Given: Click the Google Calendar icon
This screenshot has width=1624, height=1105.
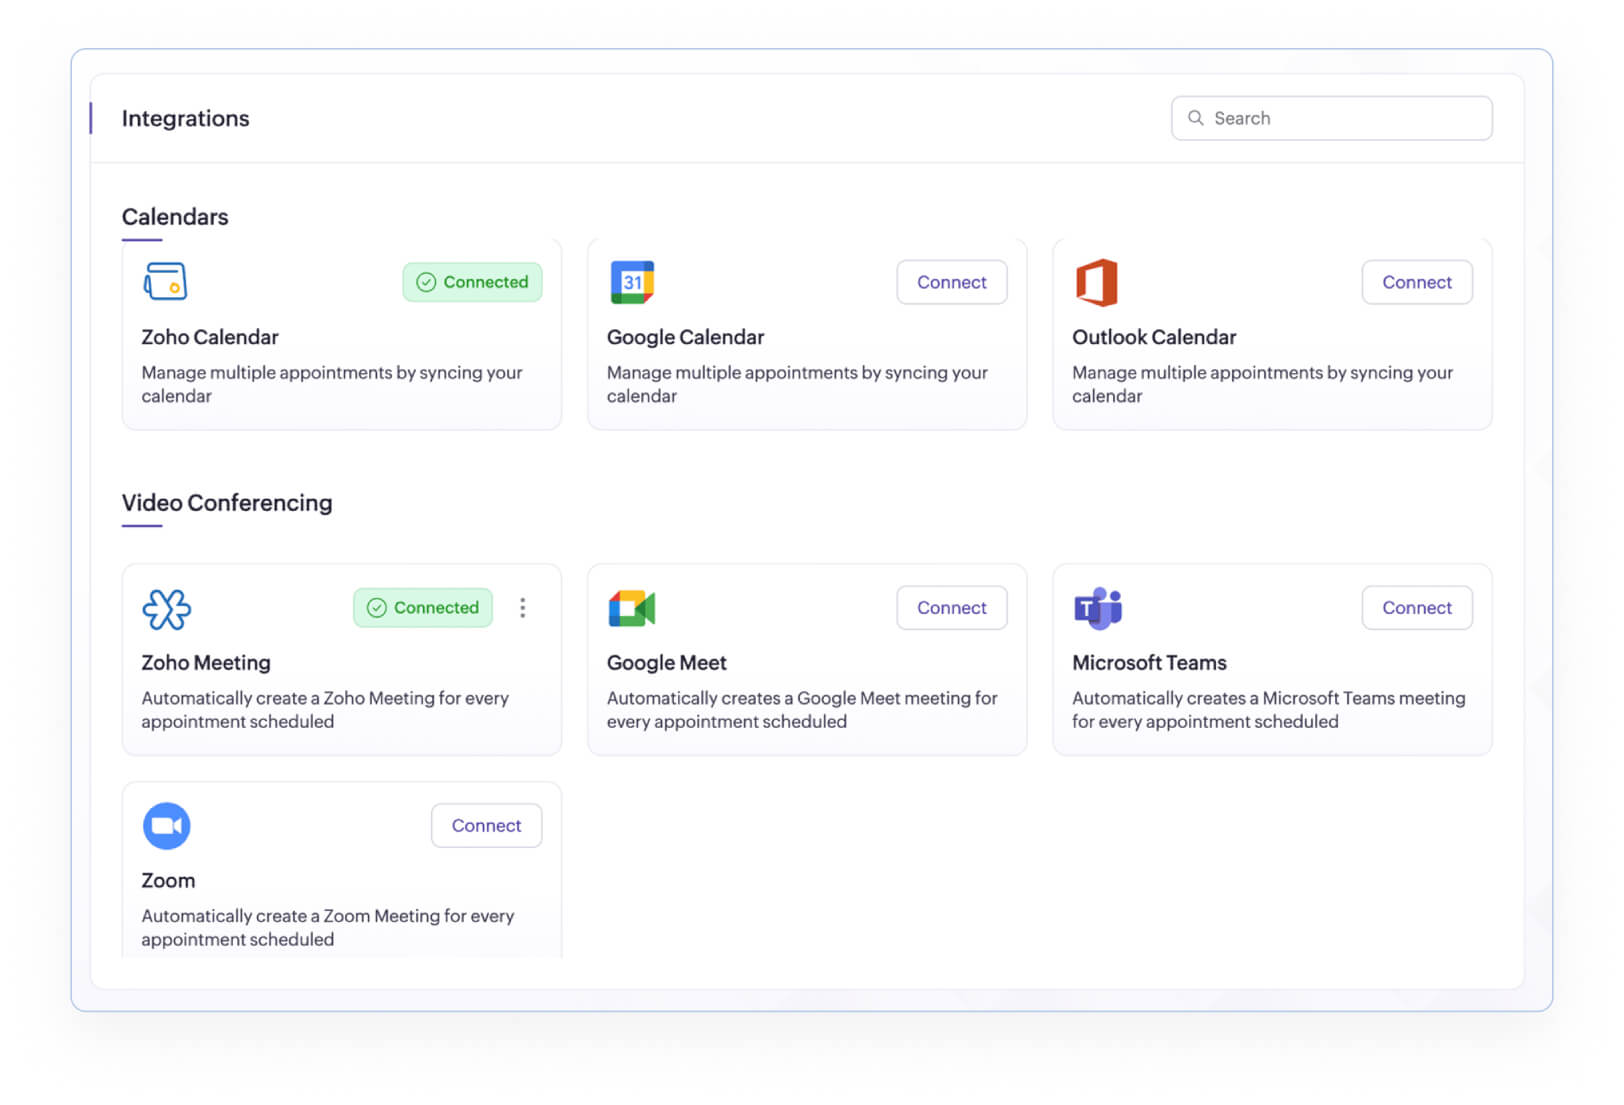Looking at the screenshot, I should point(632,282).
